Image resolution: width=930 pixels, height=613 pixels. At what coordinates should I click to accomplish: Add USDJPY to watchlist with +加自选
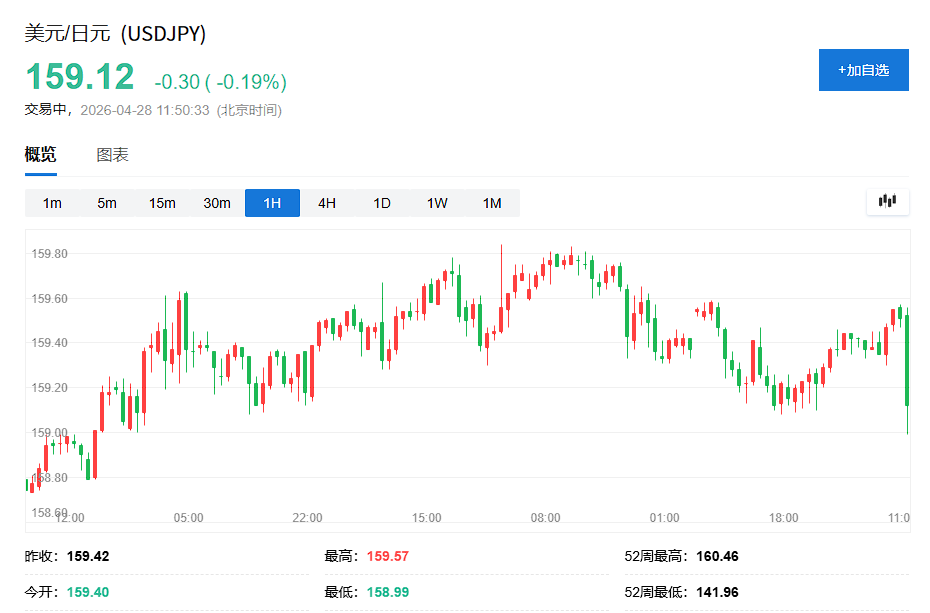point(863,70)
